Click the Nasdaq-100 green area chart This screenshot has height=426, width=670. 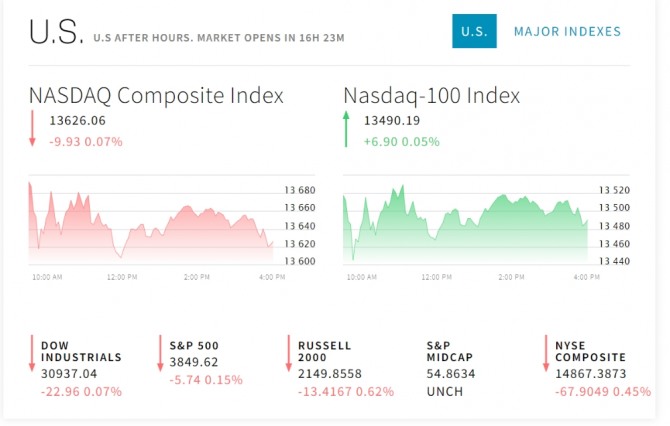click(x=465, y=220)
